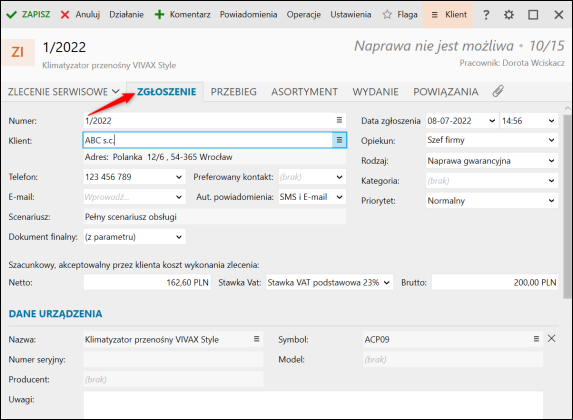Viewport: 573px width, 420px height.
Task: Add a comment using the green plus icon
Action: 159,15
